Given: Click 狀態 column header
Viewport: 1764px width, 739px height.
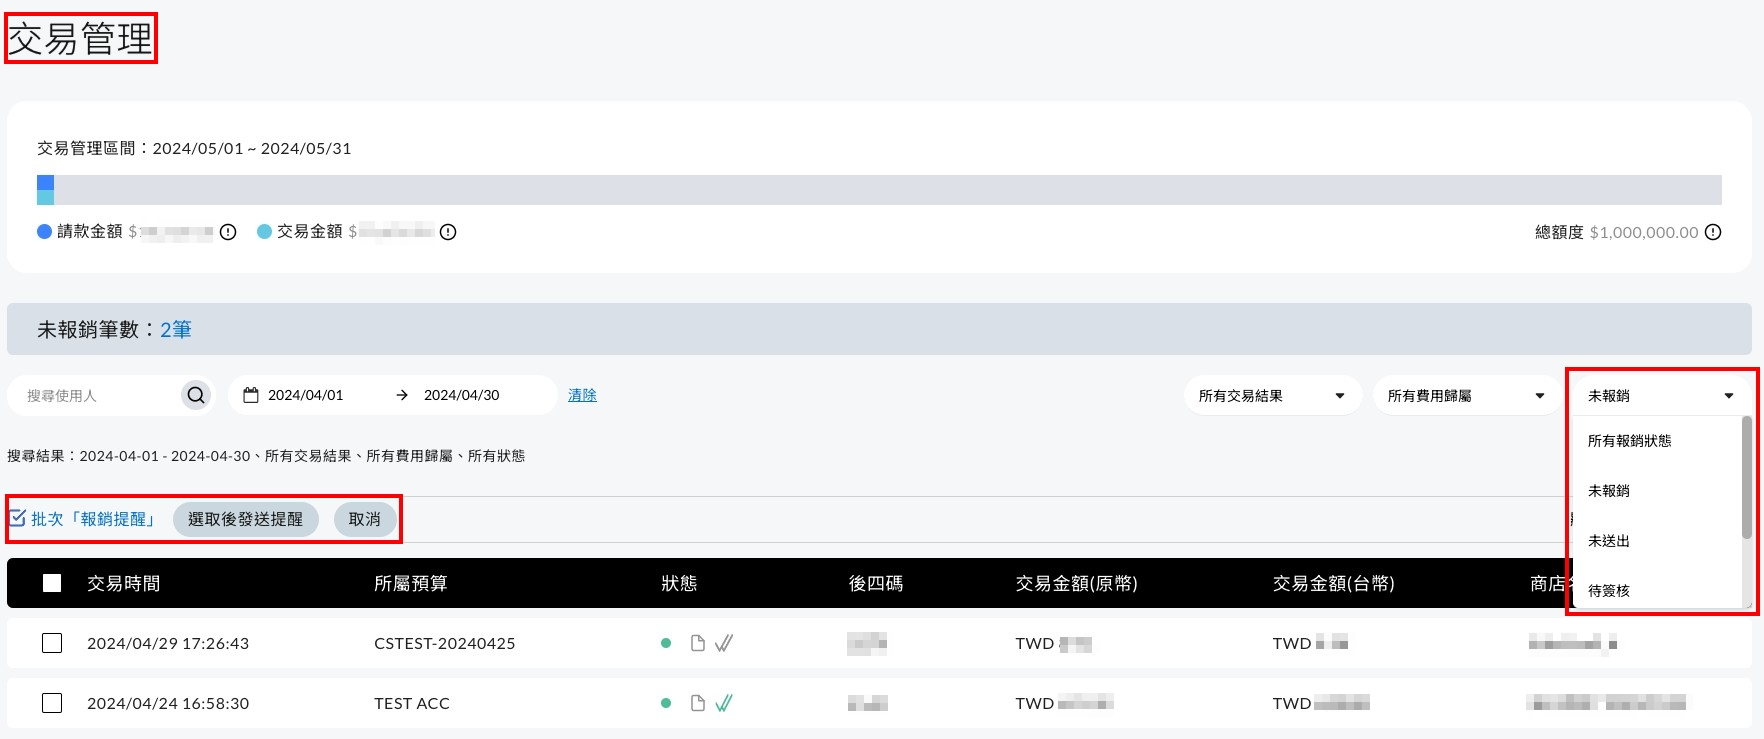Looking at the screenshot, I should 679,583.
